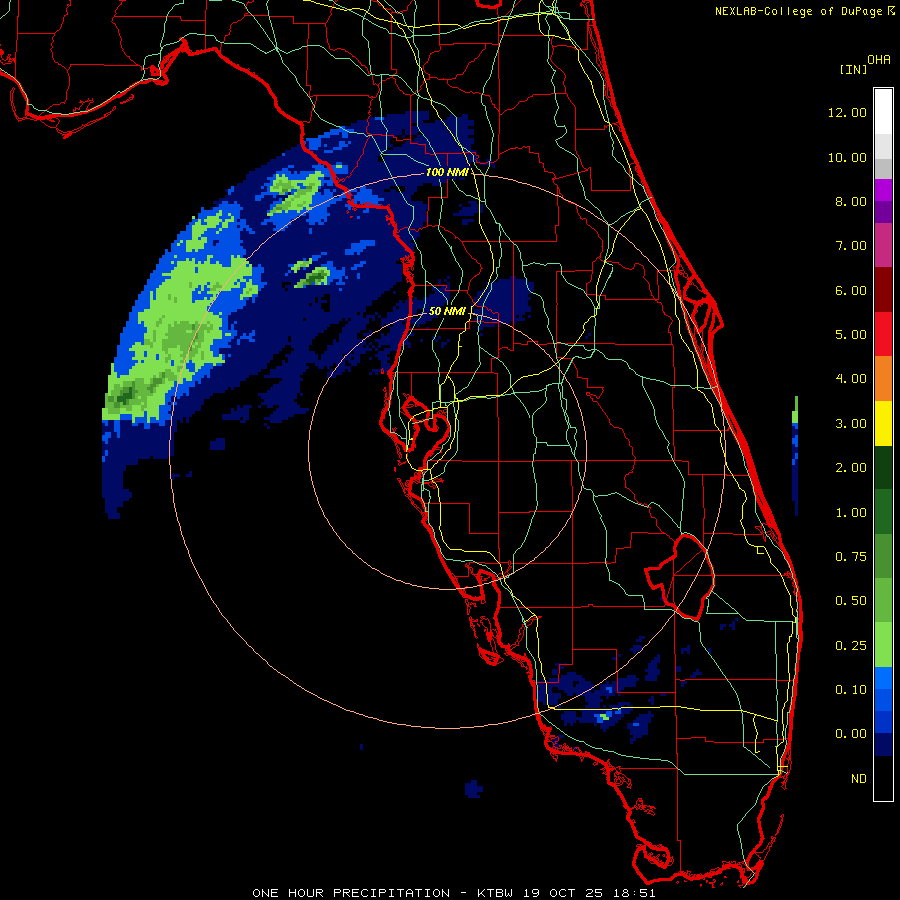
Task: Click the ND legend label
Action: click(859, 779)
